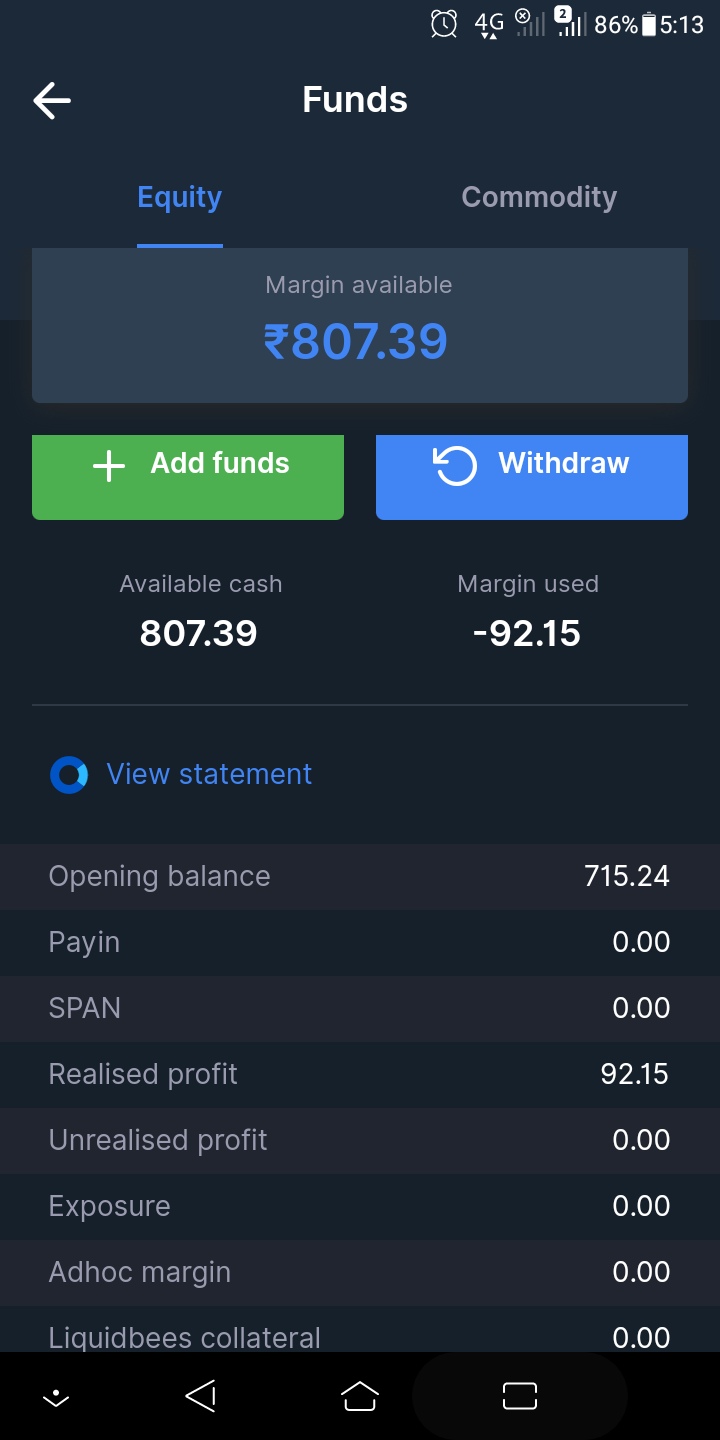This screenshot has width=720, height=1440.
Task: Select the Opening balance row
Action: 360,876
